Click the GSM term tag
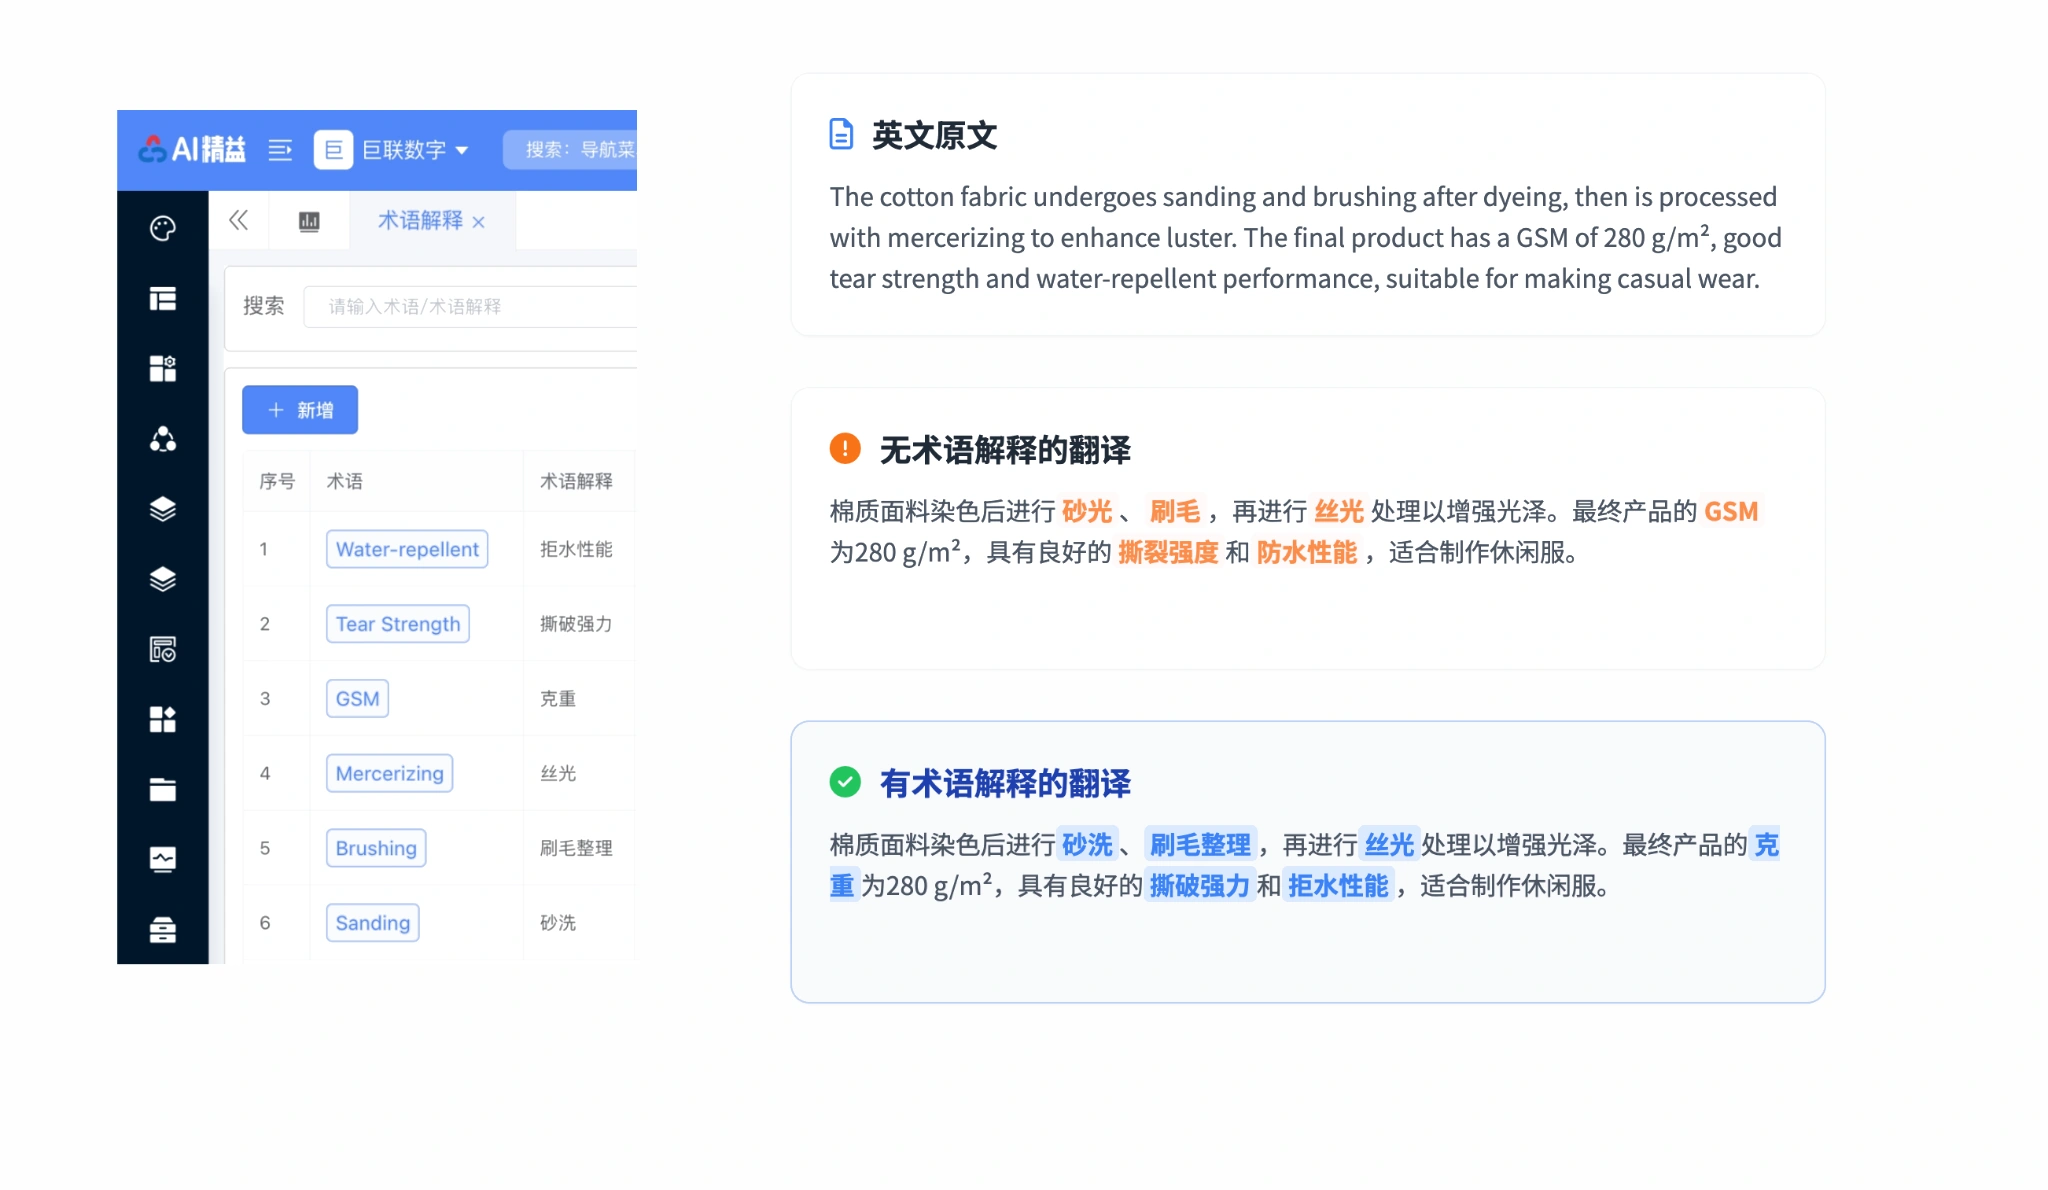This screenshot has height=1190, width=2048. tap(357, 699)
